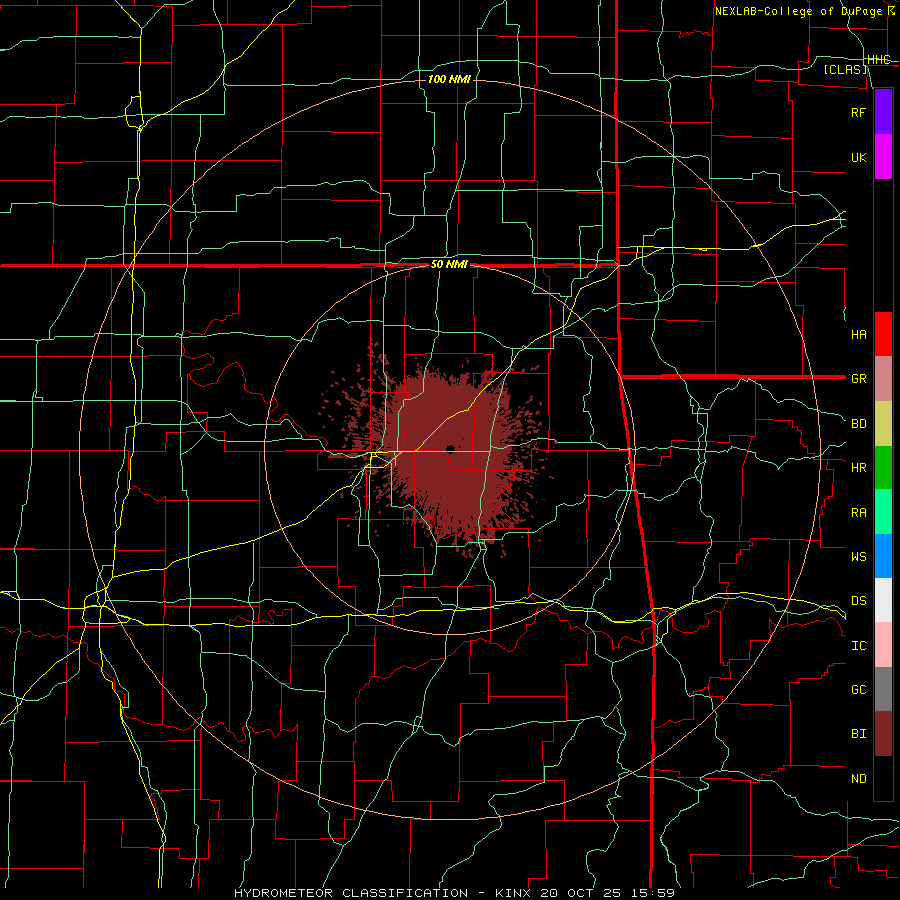Click the RA light green swatch
The height and width of the screenshot is (900, 900).
click(883, 512)
